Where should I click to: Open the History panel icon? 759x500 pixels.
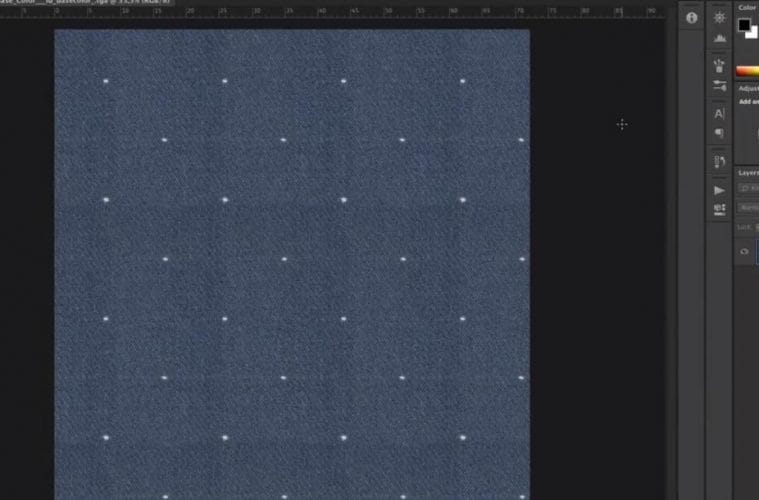click(x=719, y=161)
